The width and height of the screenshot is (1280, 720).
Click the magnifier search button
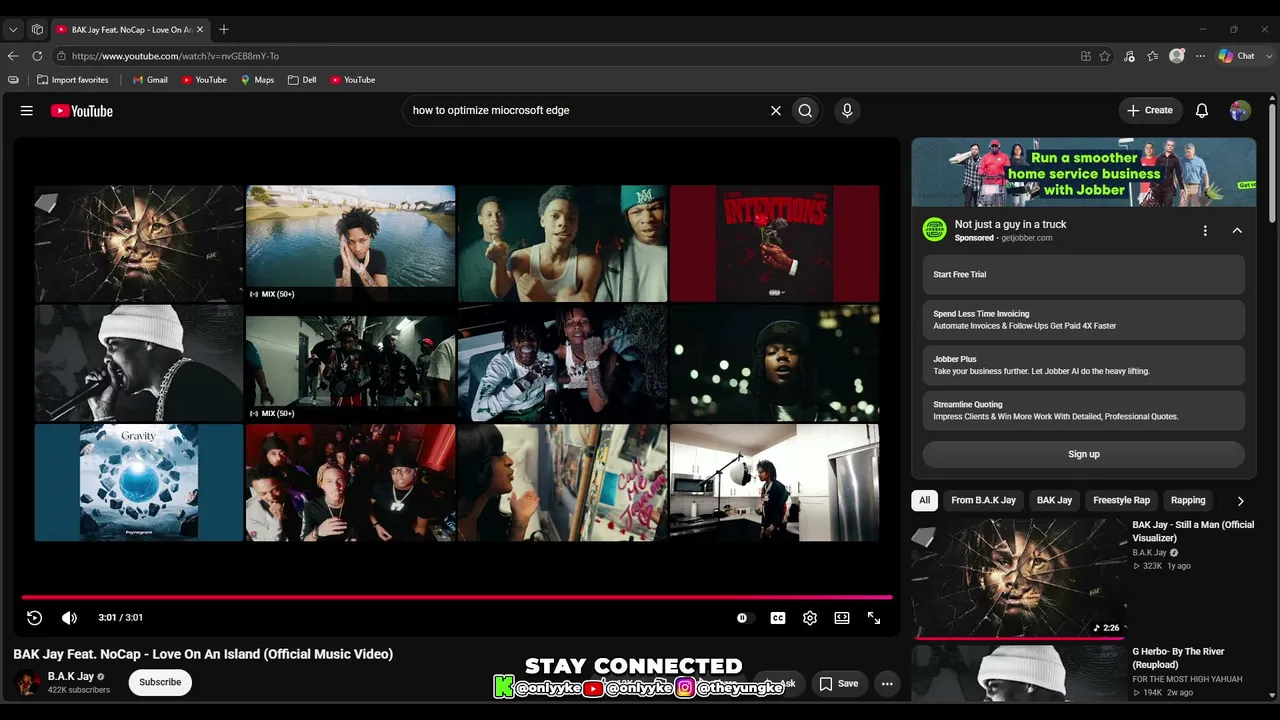805,111
